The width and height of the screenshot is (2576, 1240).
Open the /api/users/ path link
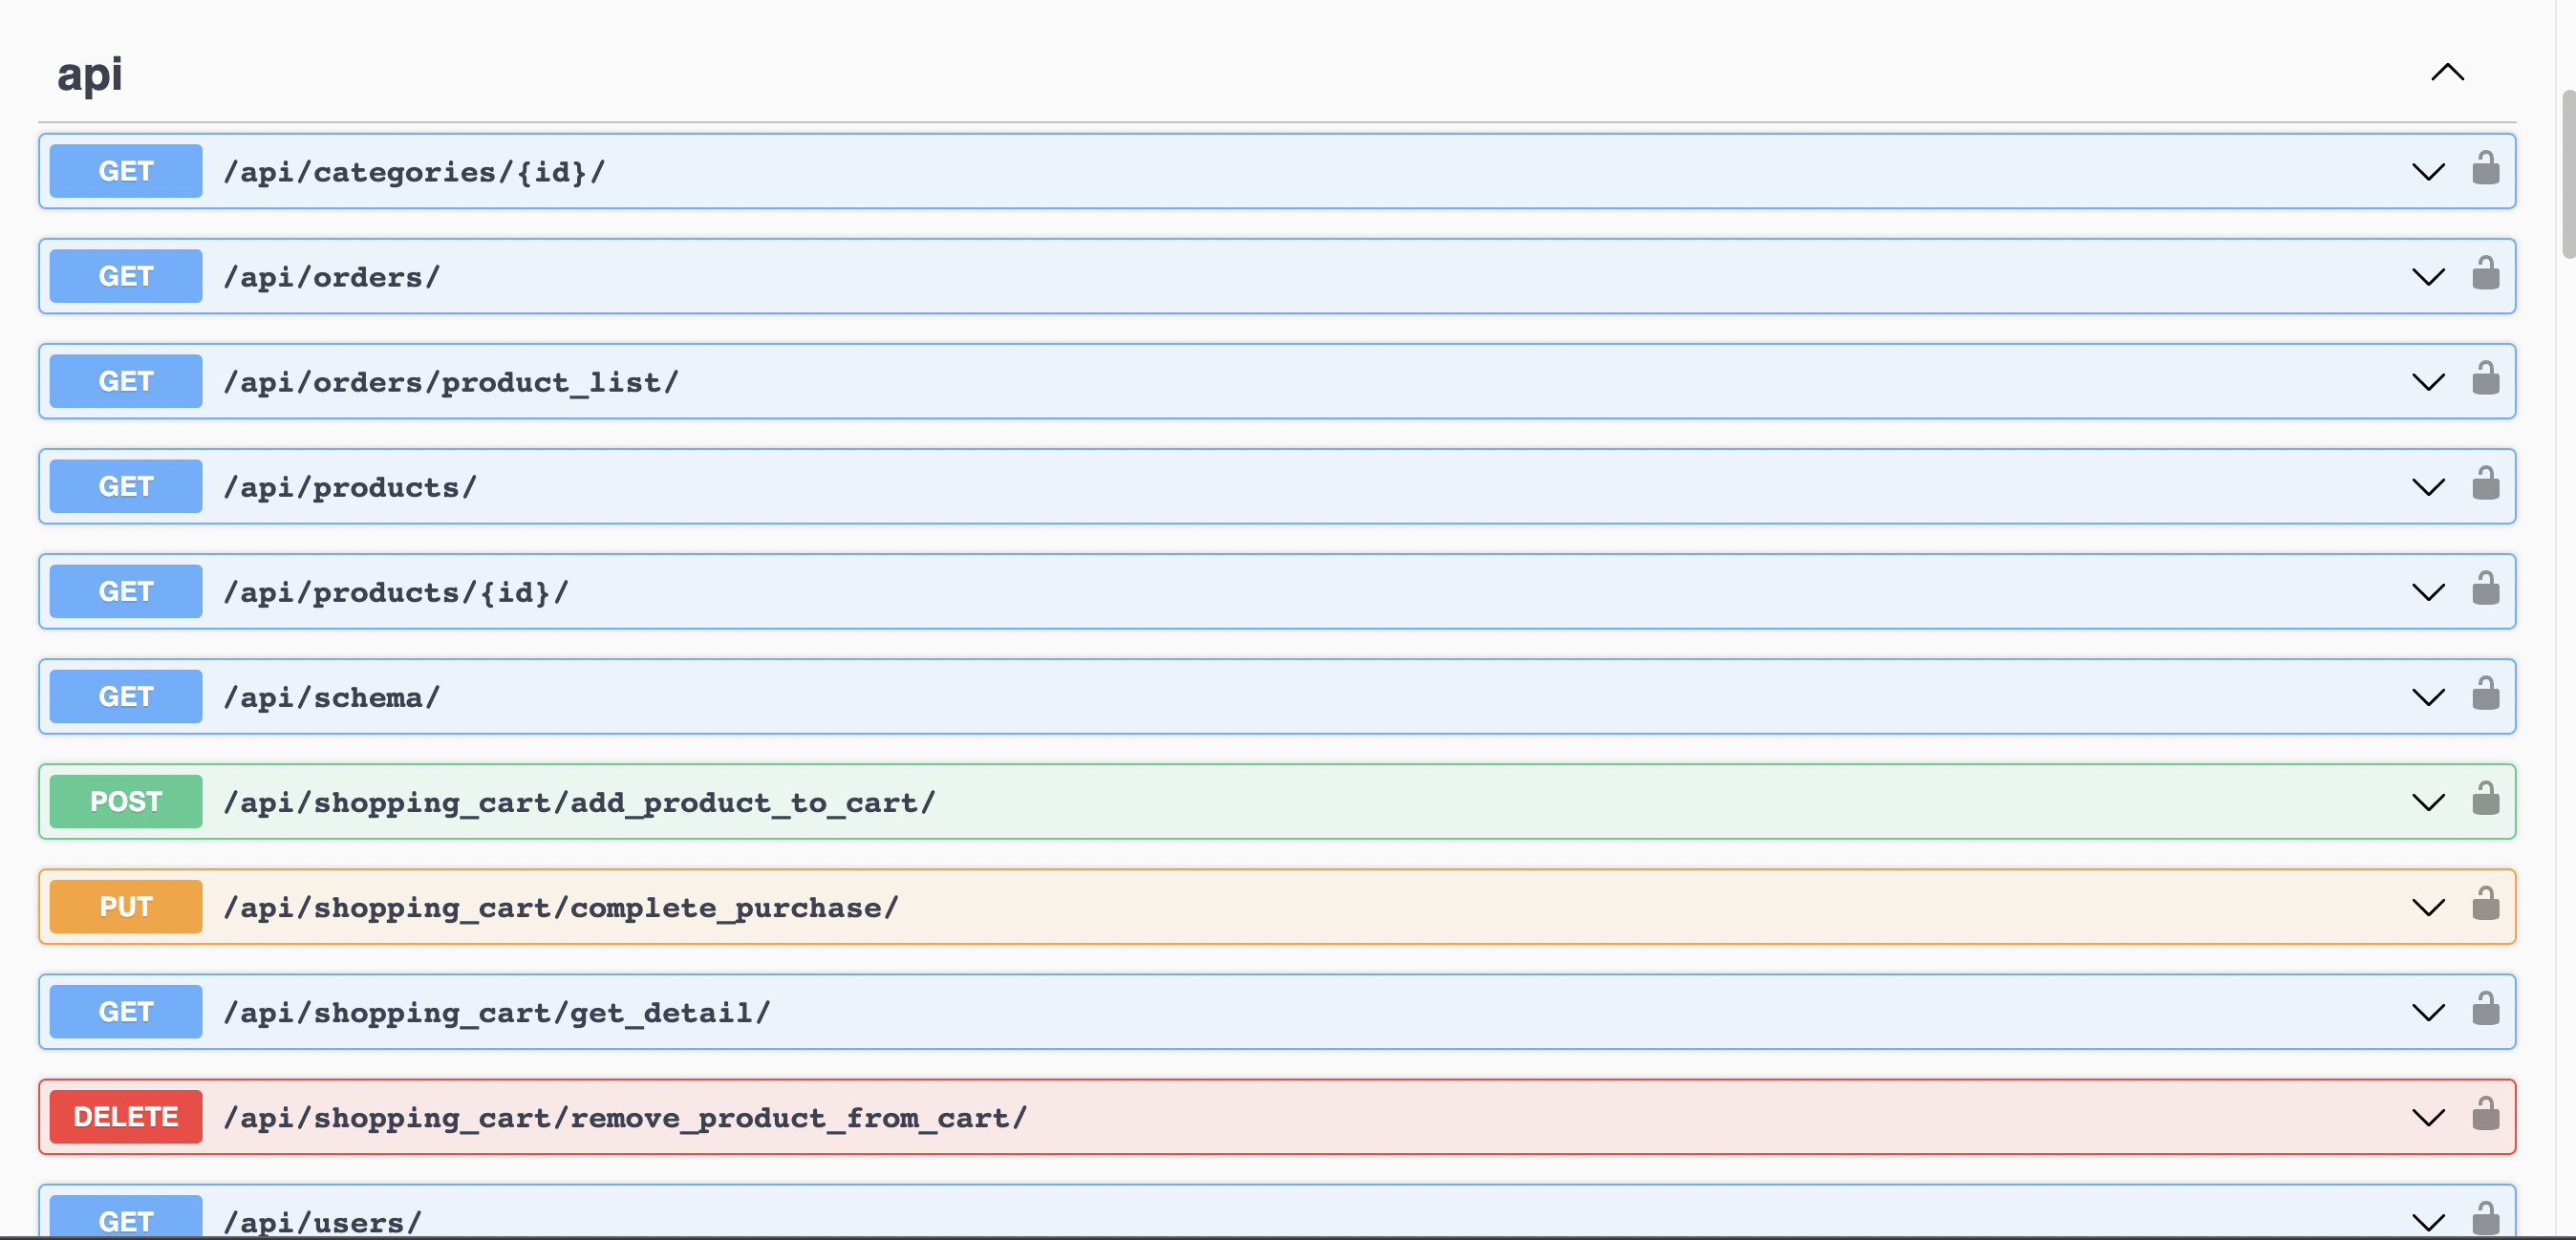click(x=323, y=1222)
